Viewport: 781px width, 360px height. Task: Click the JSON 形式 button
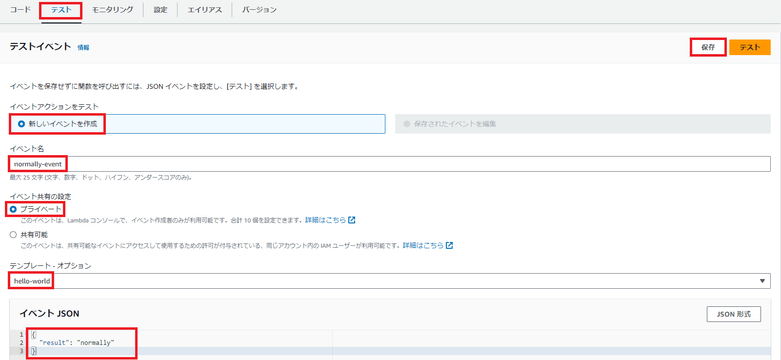(733, 314)
